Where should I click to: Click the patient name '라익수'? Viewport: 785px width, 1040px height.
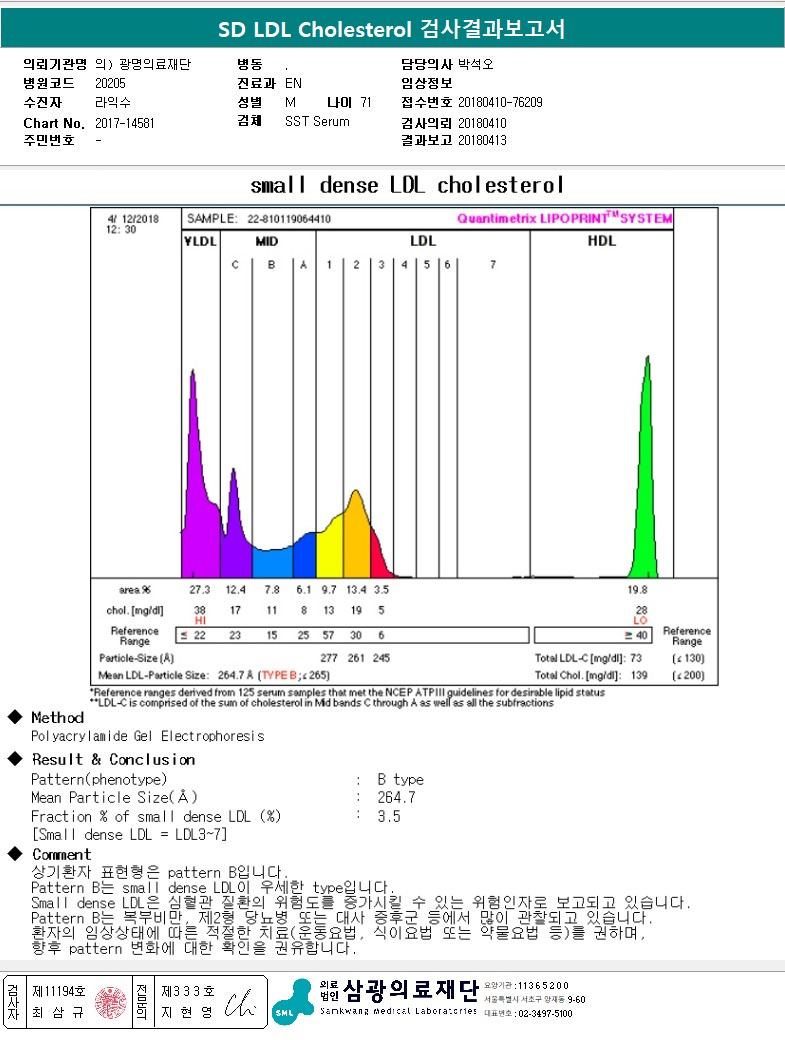click(113, 102)
